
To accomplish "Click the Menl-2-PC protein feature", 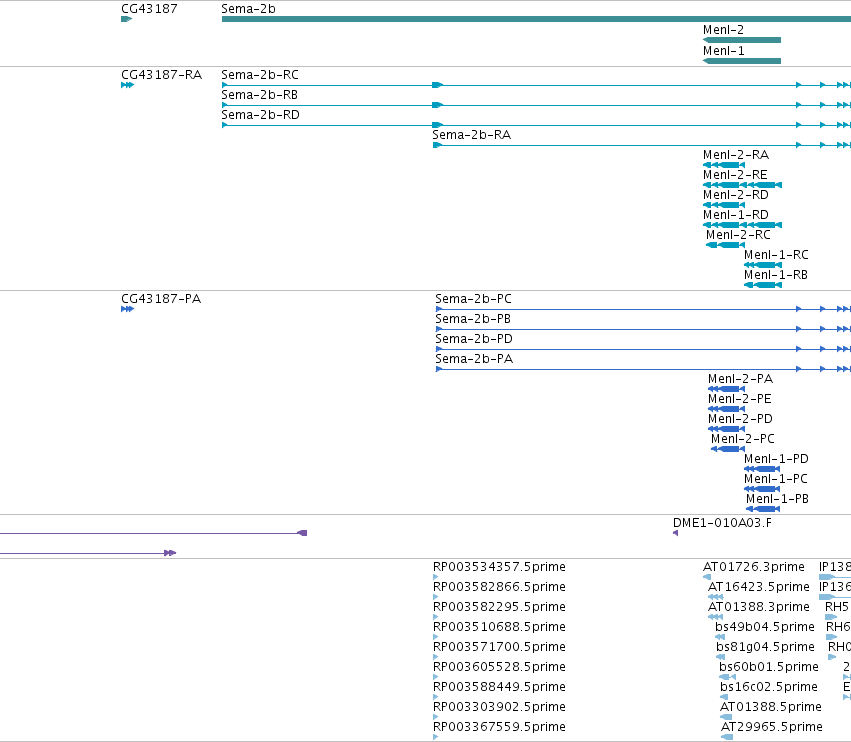I will tap(728, 449).
